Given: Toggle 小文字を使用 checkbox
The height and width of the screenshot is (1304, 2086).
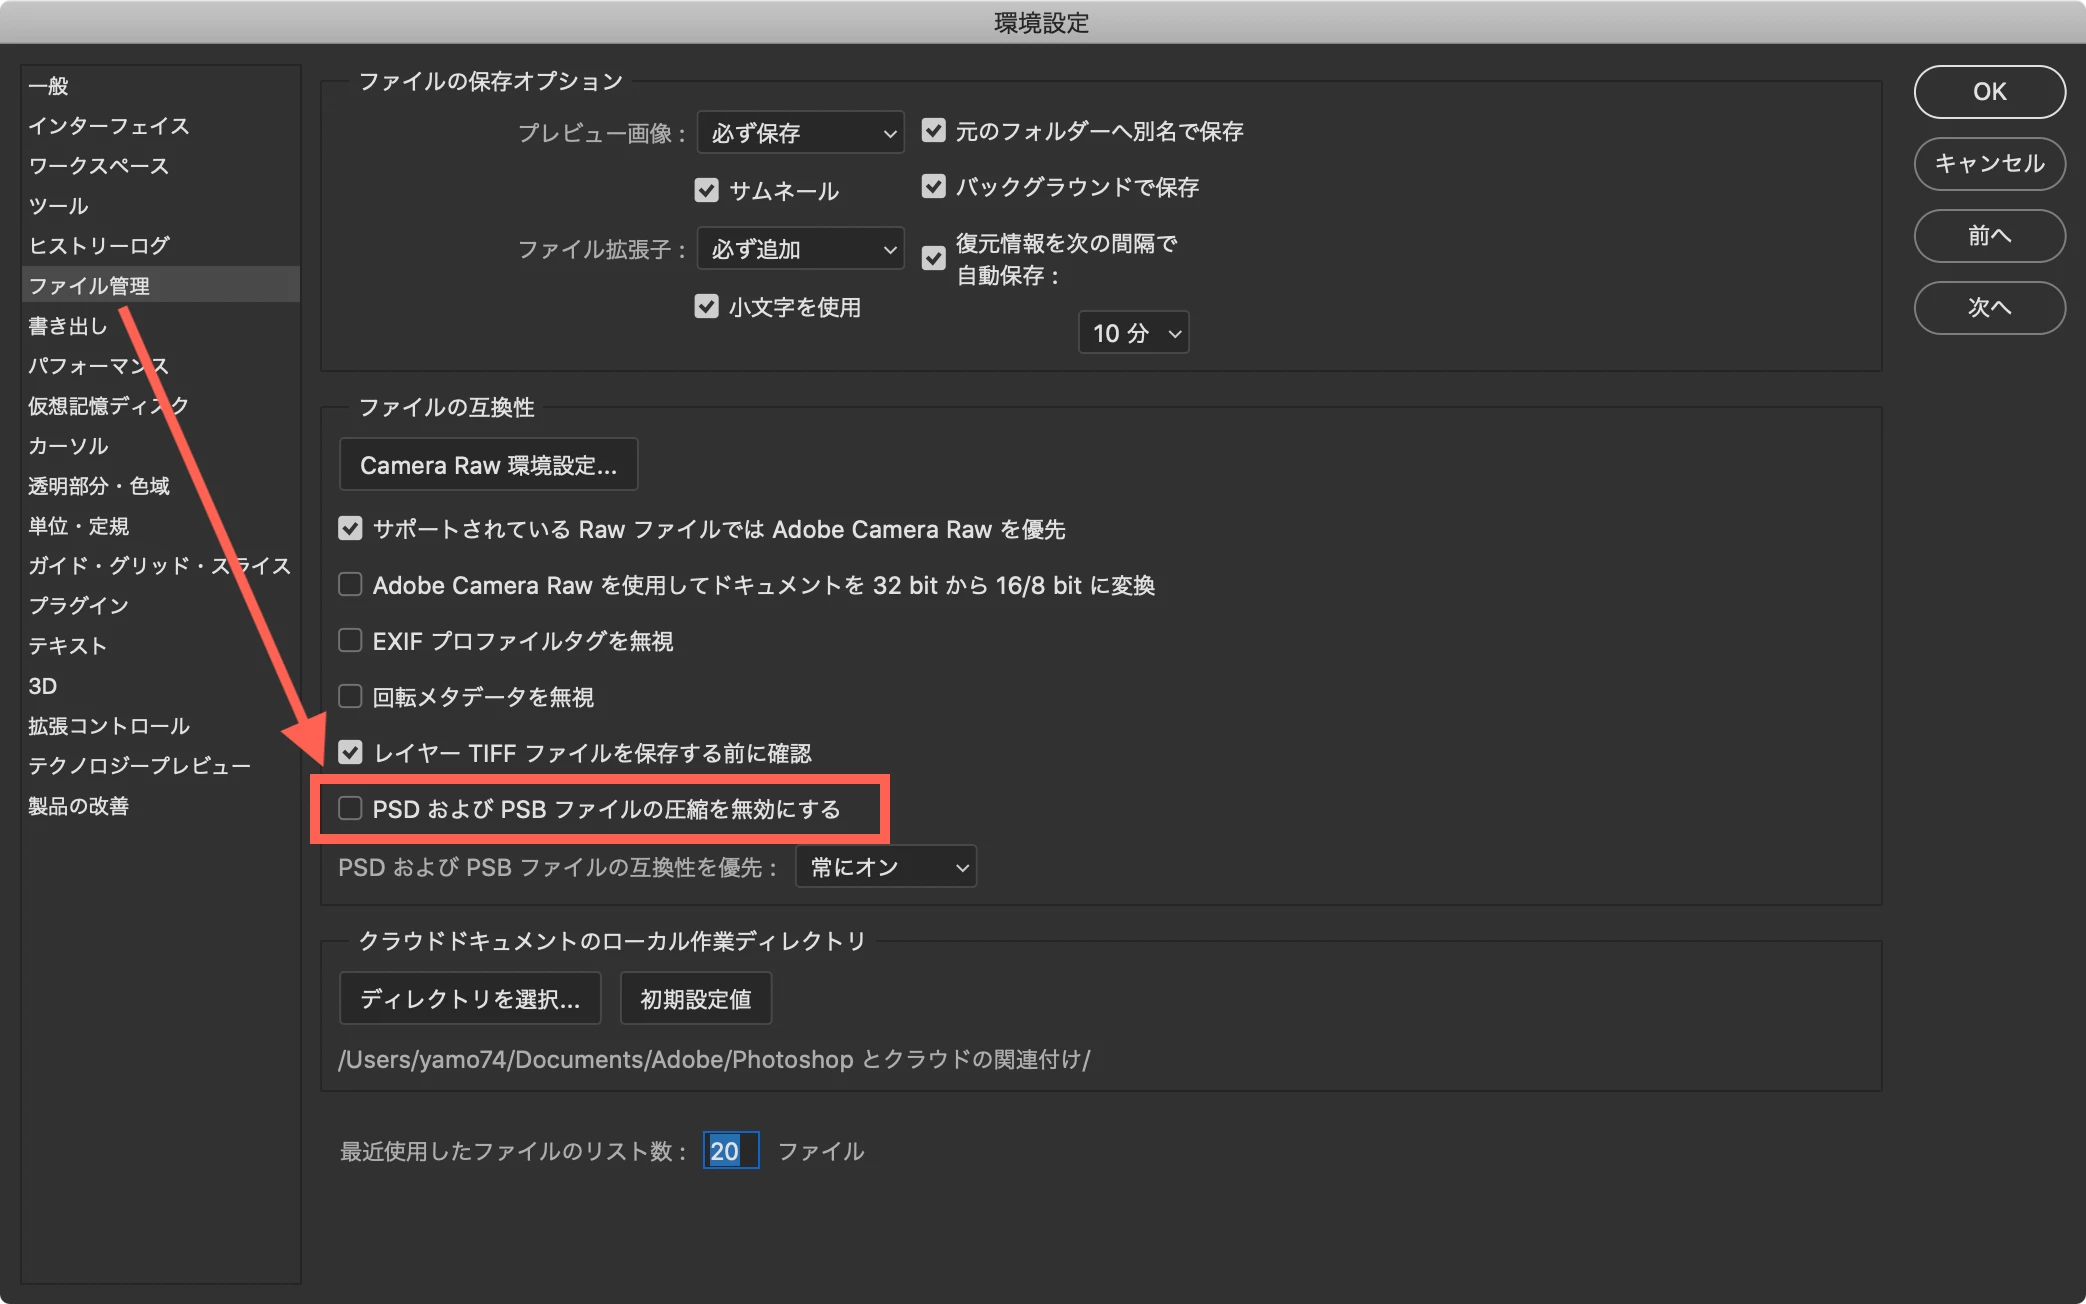Looking at the screenshot, I should pyautogui.click(x=706, y=306).
